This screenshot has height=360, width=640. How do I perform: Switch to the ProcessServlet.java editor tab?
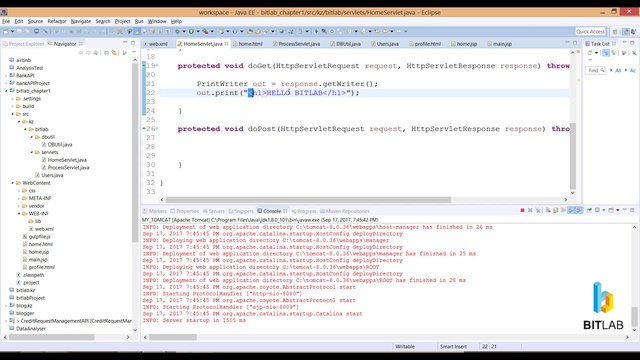tap(296, 44)
